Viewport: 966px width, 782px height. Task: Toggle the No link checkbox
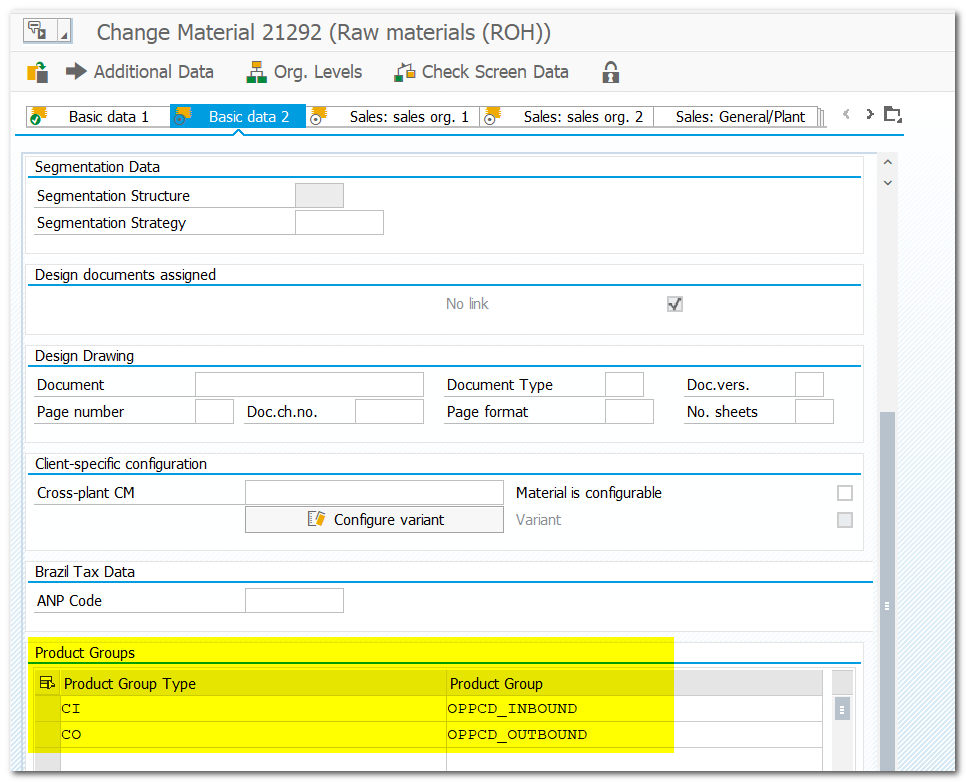(x=674, y=303)
